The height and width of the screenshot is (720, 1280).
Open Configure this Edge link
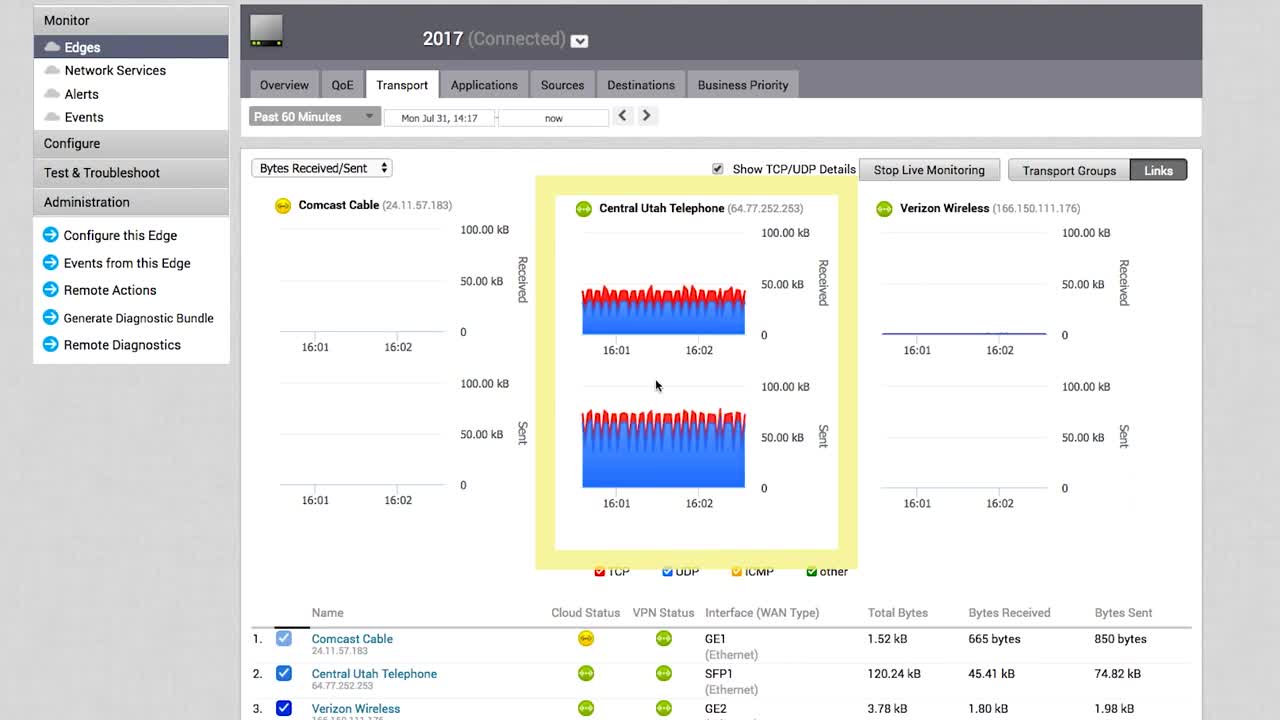pyautogui.click(x=120, y=235)
